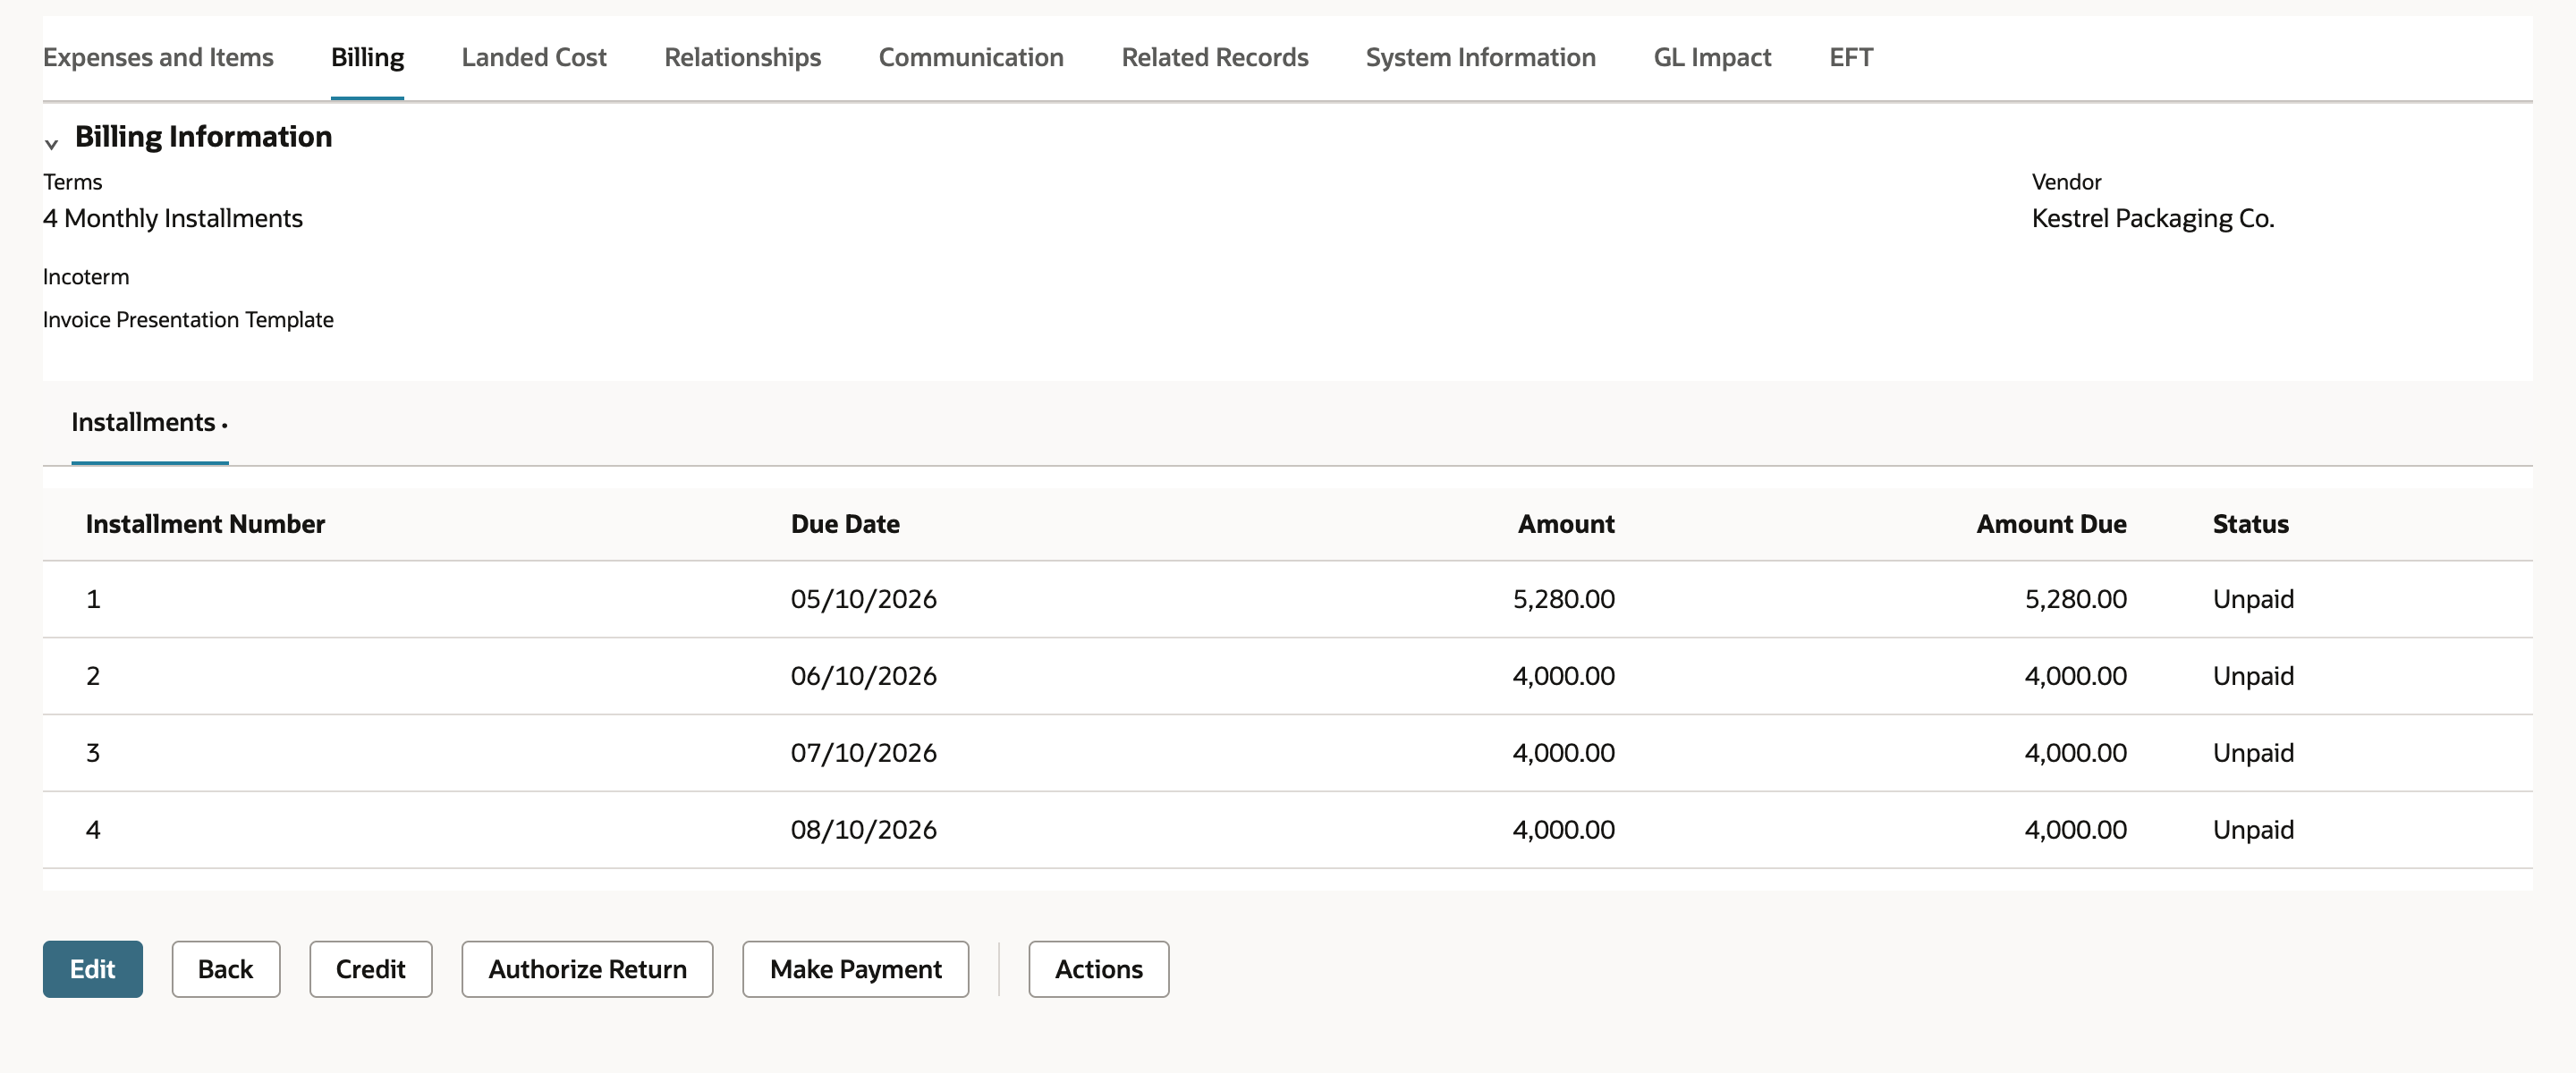Click the Installment Number column header
2576x1073 pixels.
[205, 523]
